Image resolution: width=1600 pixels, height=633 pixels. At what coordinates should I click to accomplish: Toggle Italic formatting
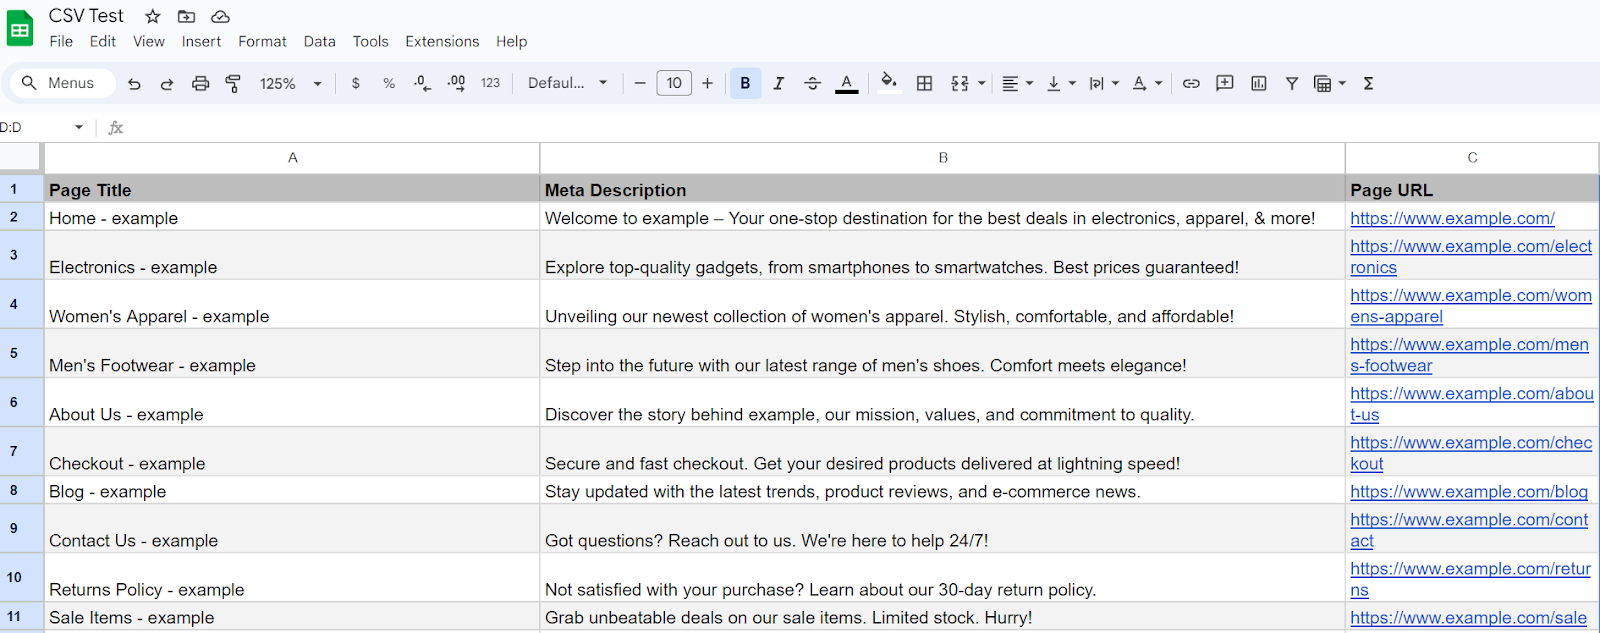(x=778, y=84)
